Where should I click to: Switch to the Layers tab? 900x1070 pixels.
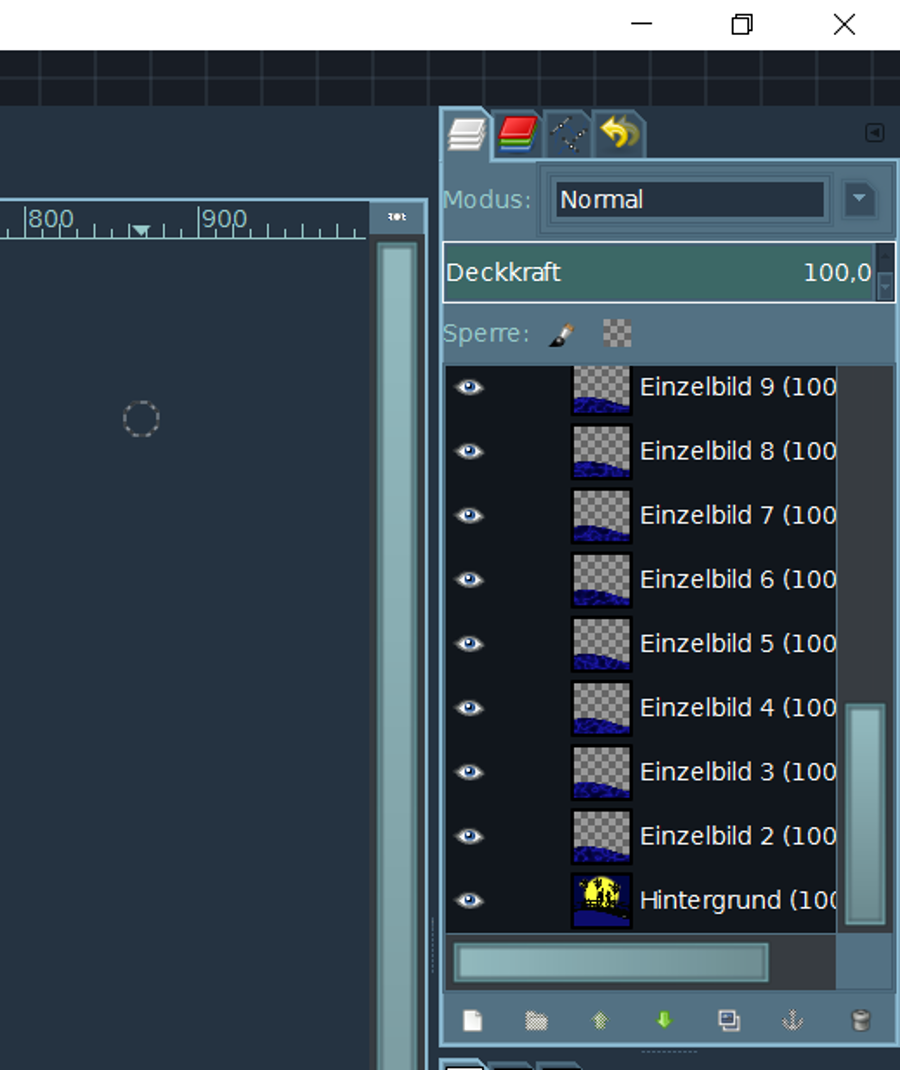pyautogui.click(x=467, y=134)
